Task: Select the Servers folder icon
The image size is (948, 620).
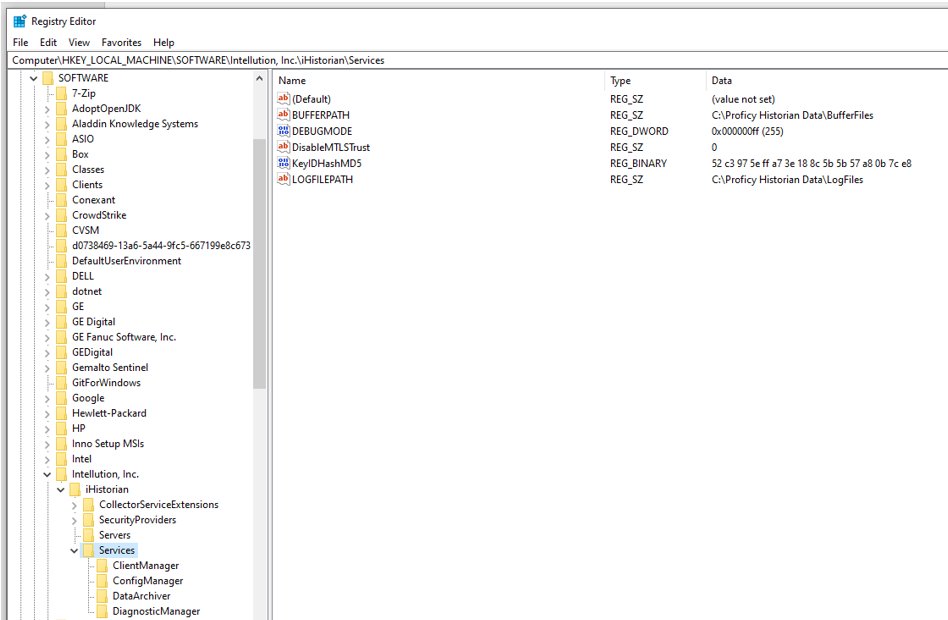Action: pyautogui.click(x=88, y=535)
